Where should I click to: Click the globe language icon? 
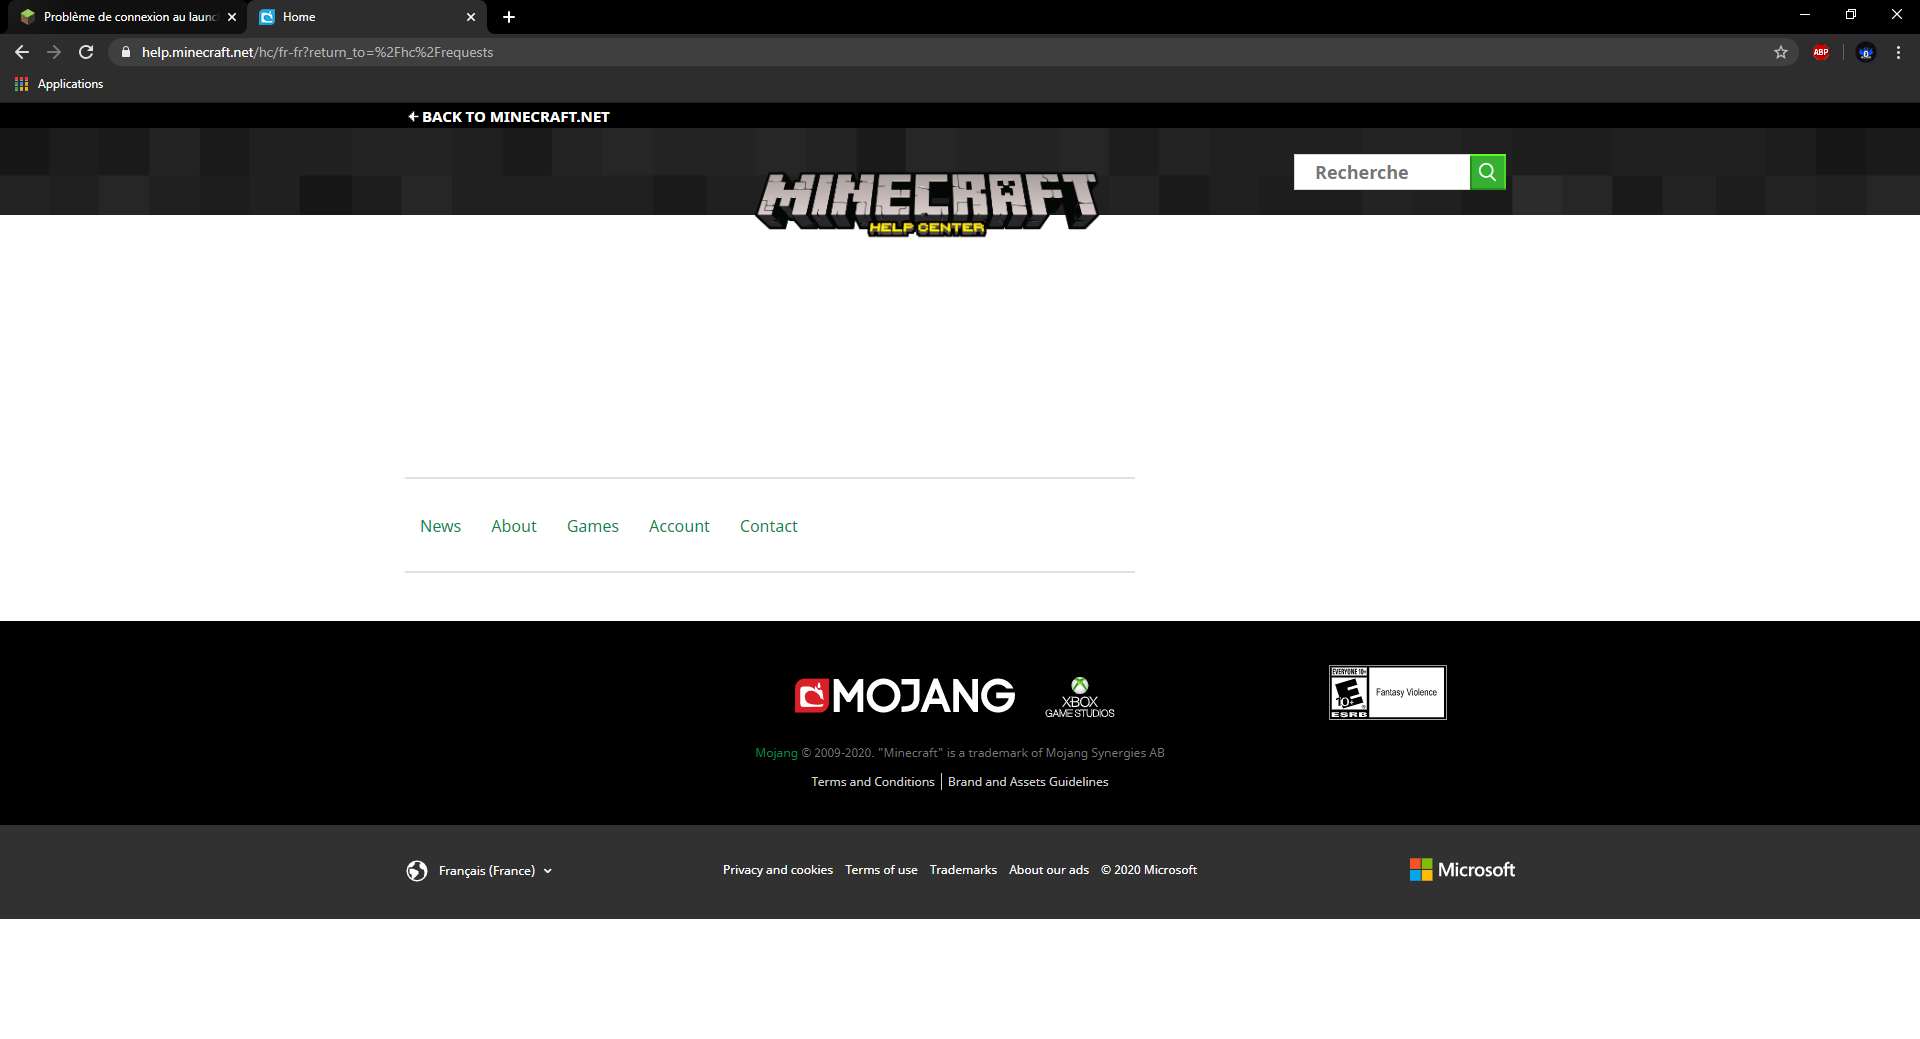coord(417,871)
